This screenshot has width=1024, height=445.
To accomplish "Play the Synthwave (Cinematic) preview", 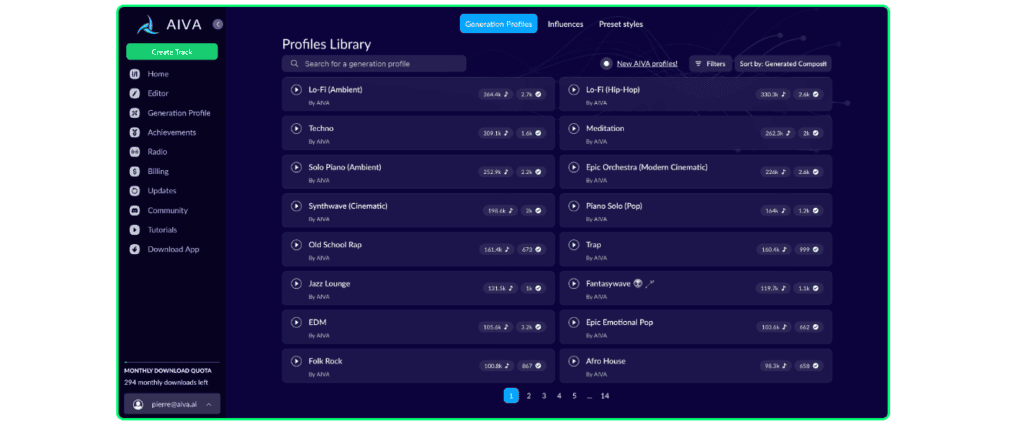I will (296, 206).
